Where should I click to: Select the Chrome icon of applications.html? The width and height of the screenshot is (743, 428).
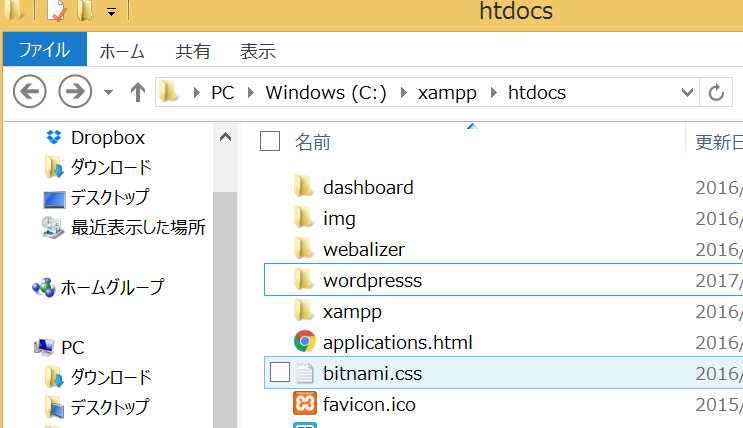[305, 341]
